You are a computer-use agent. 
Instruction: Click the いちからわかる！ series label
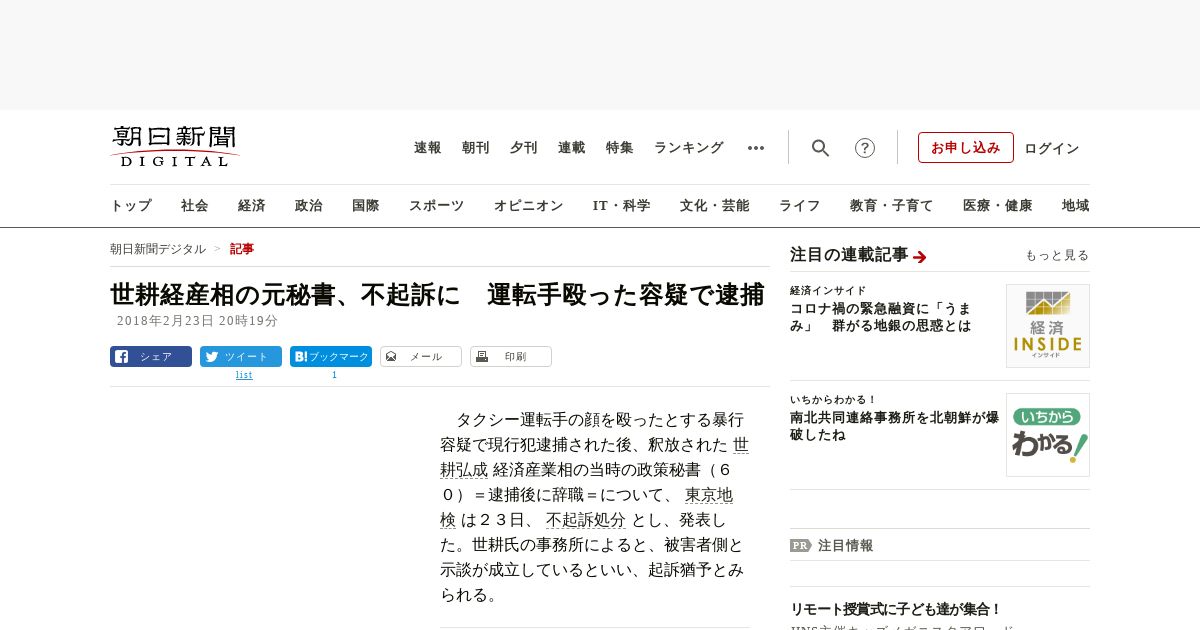tap(833, 400)
